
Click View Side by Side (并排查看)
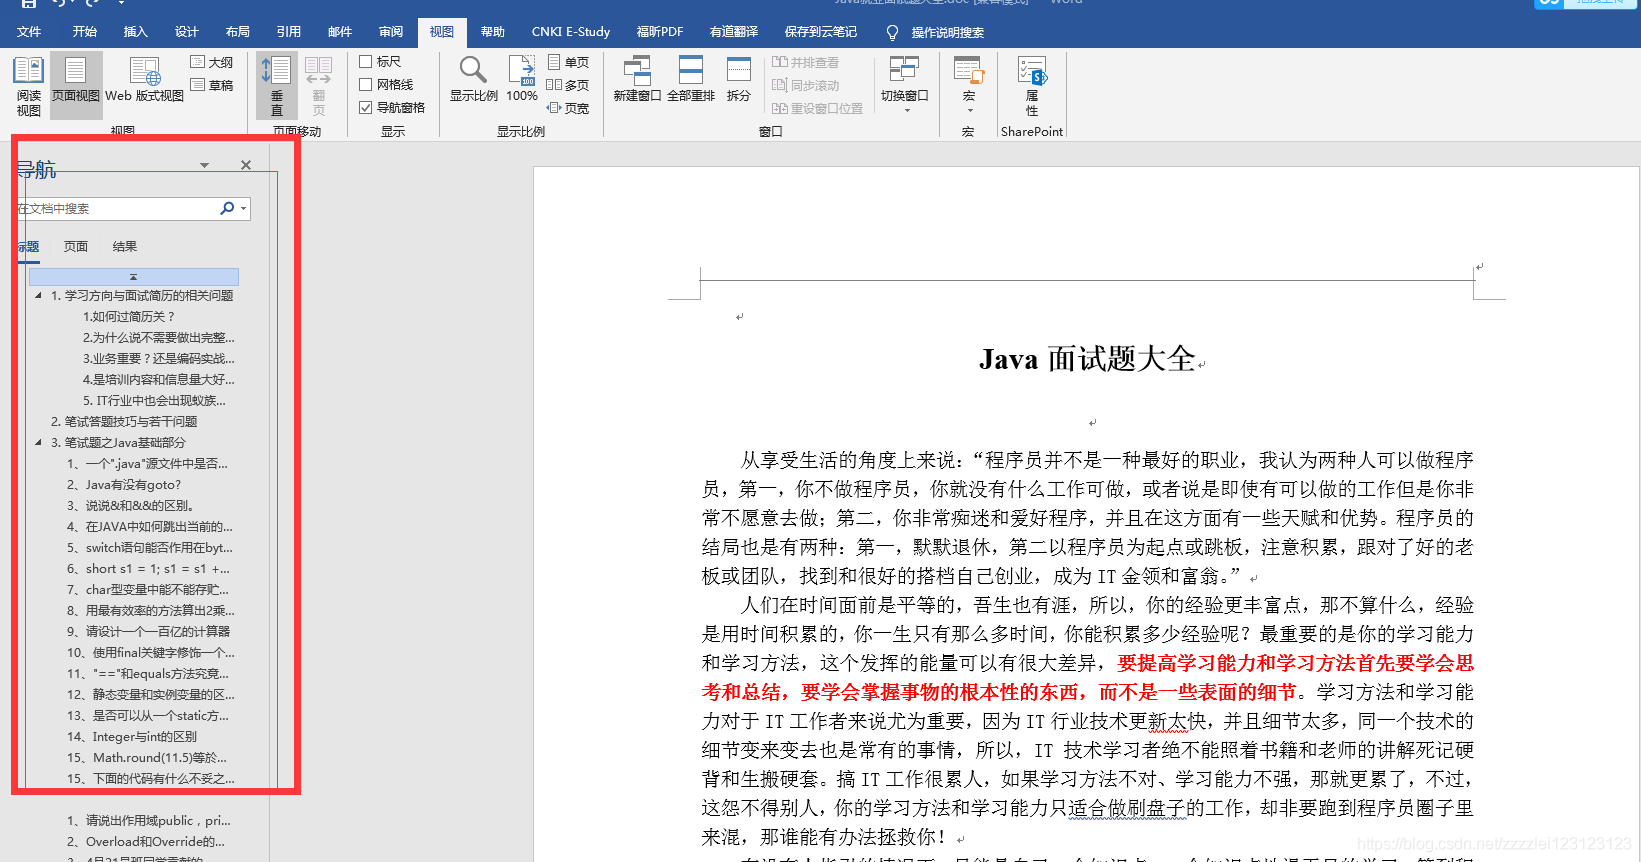point(805,62)
